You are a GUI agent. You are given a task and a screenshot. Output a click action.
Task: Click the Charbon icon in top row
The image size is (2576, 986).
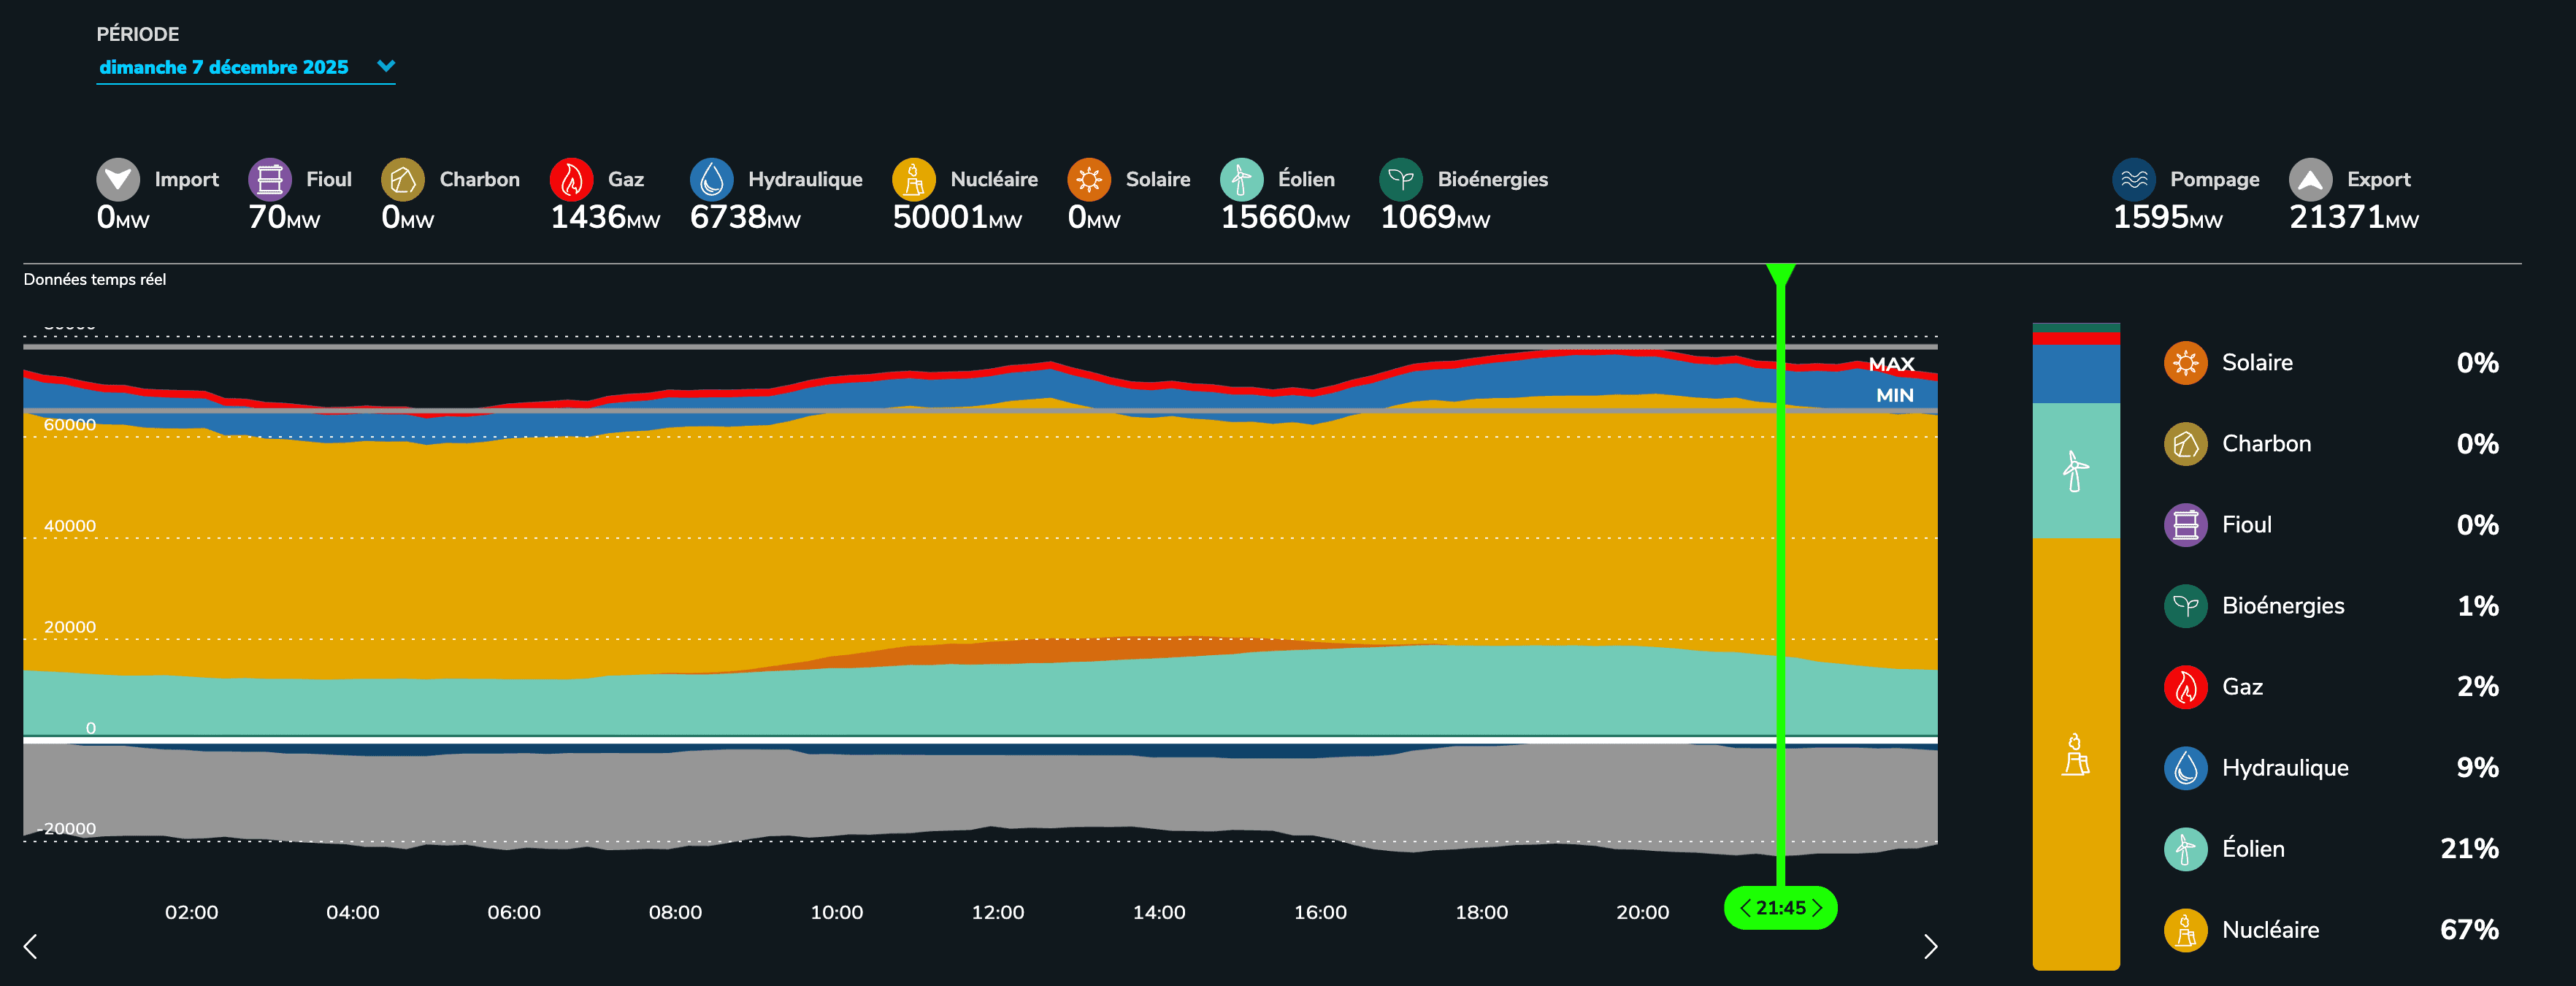[x=402, y=179]
